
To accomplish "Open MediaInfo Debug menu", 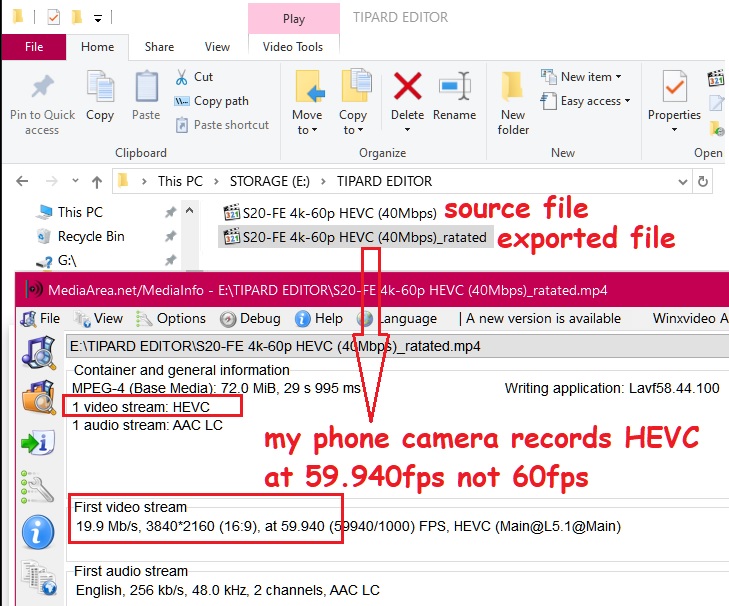I will coord(251,319).
